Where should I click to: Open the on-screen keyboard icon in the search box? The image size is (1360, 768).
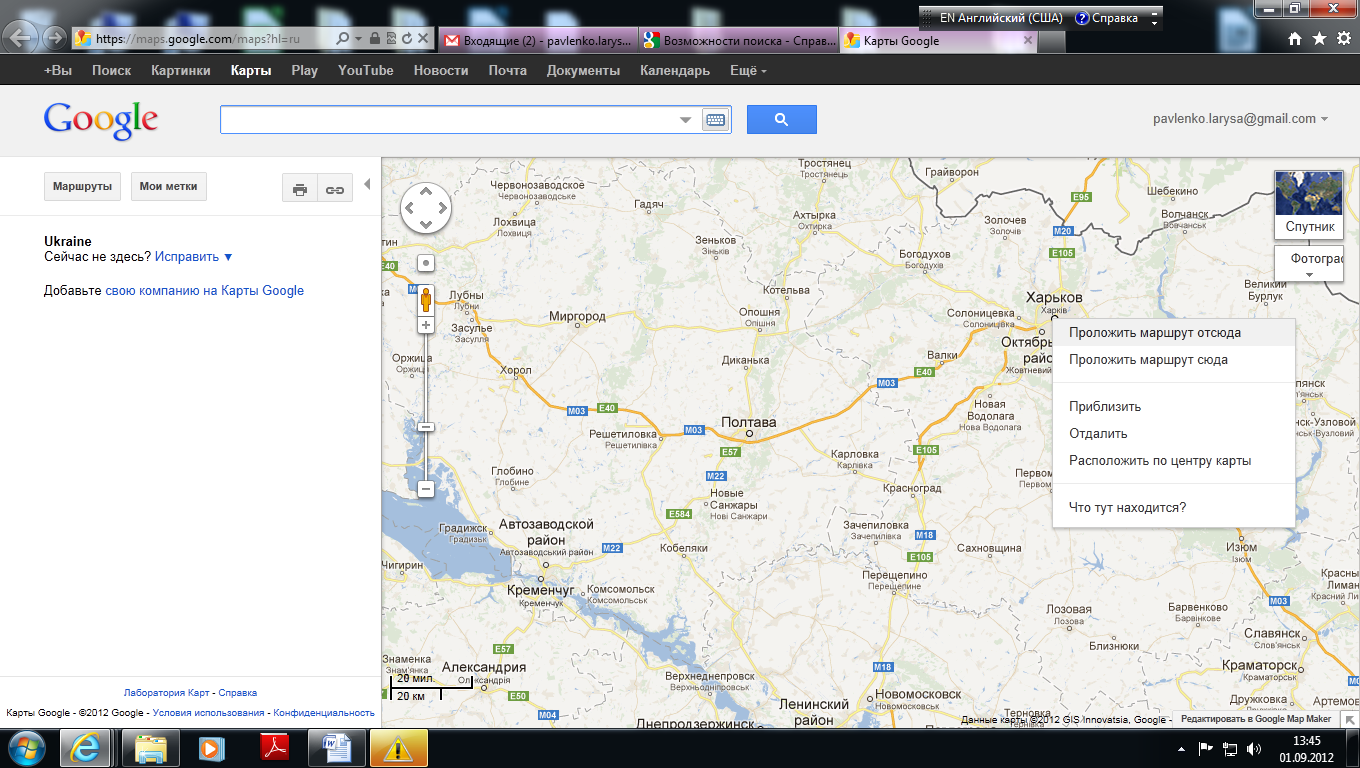[x=715, y=120]
